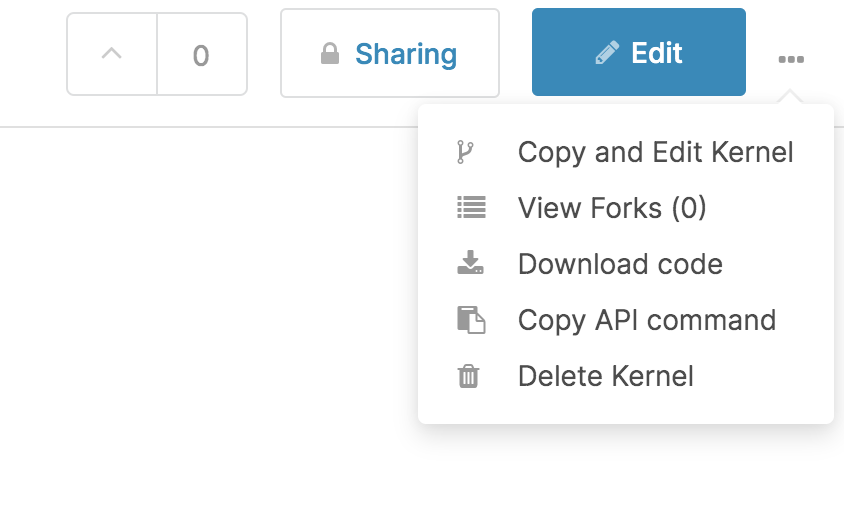The height and width of the screenshot is (506, 844).
Task: Select Copy and Edit Kernel
Action: click(x=626, y=152)
